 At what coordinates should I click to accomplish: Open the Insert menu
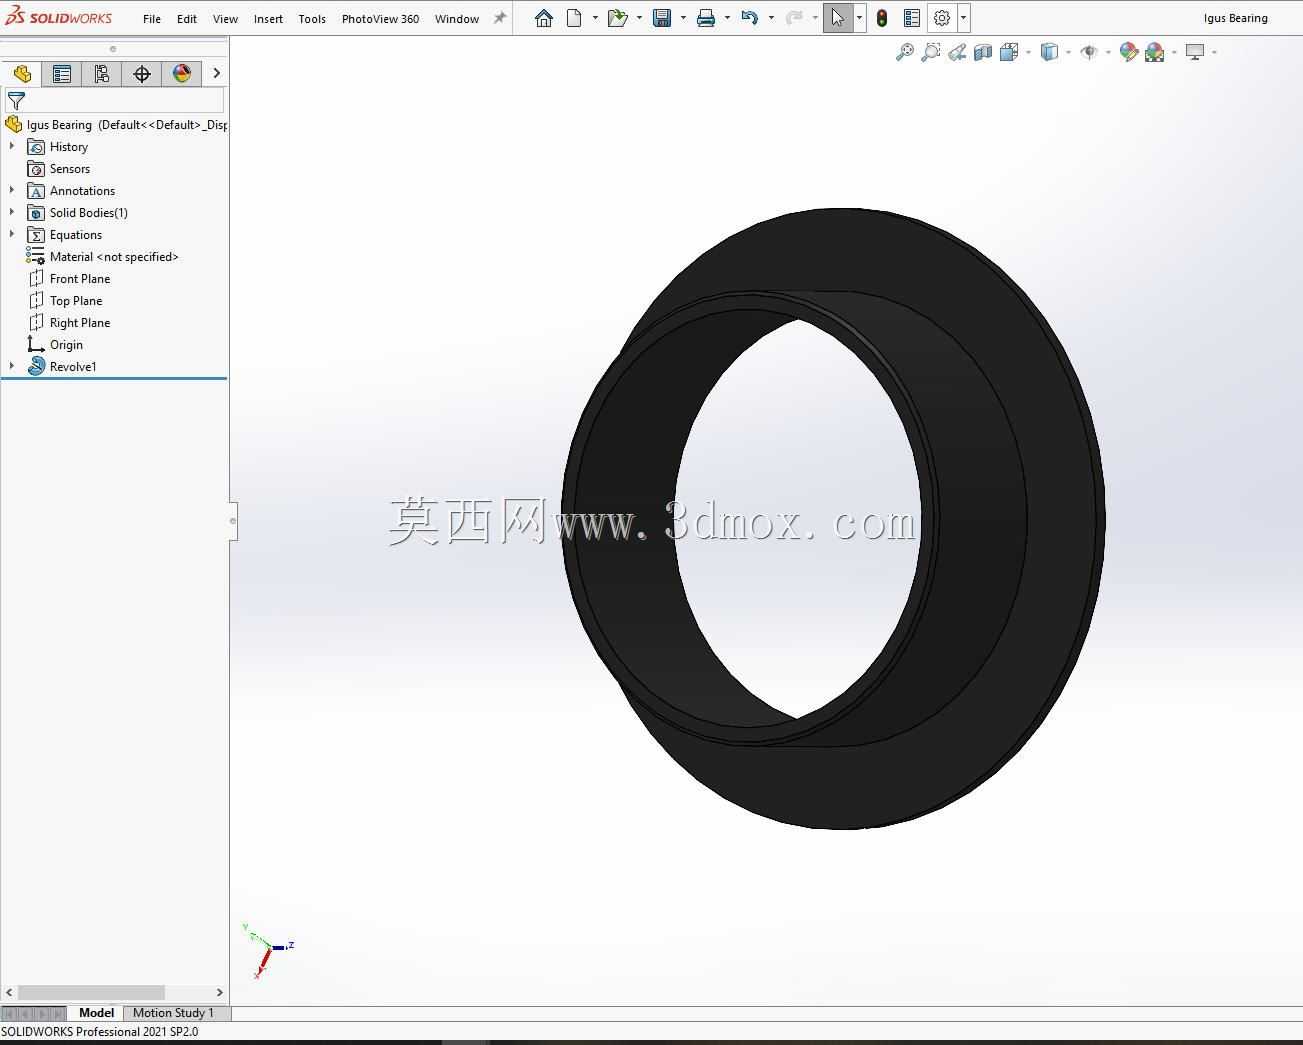[268, 19]
